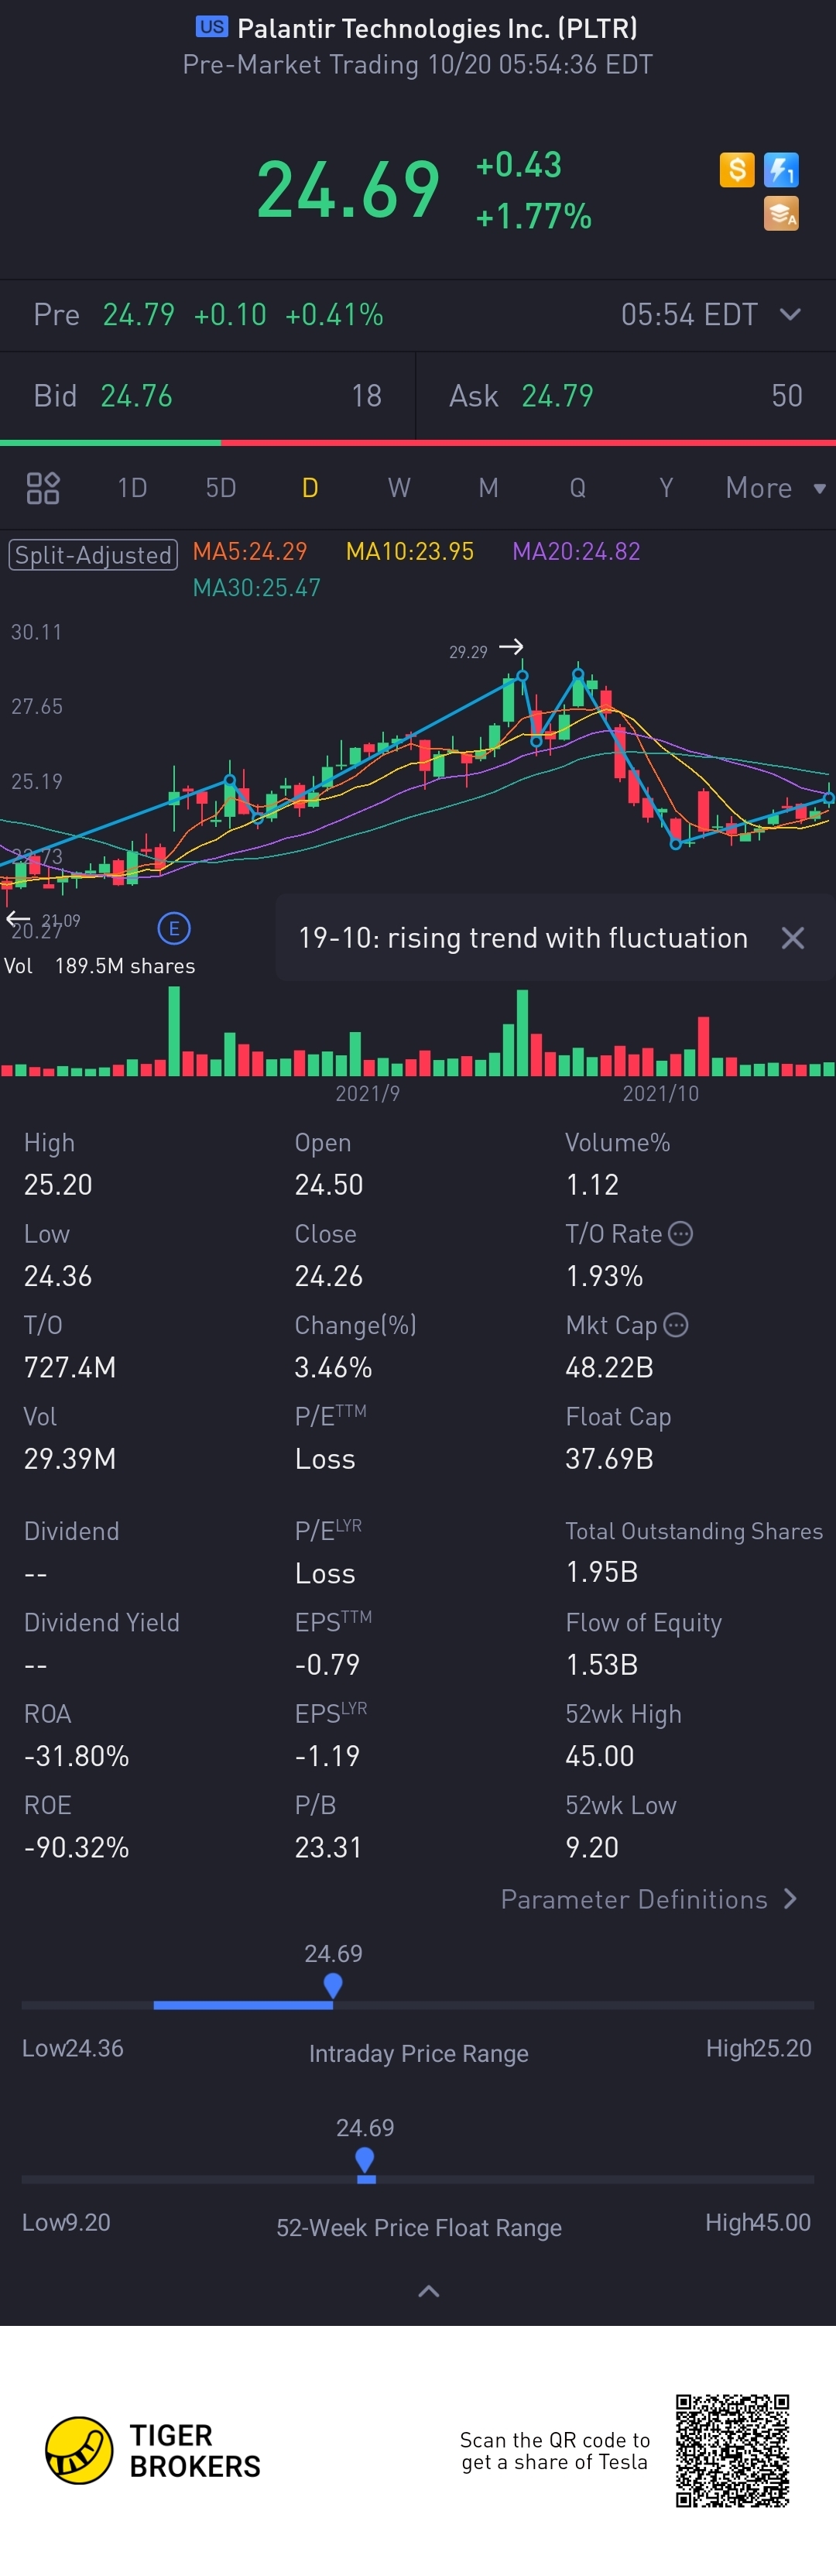Tap the info icon beside T/O Rate

[680, 1233]
